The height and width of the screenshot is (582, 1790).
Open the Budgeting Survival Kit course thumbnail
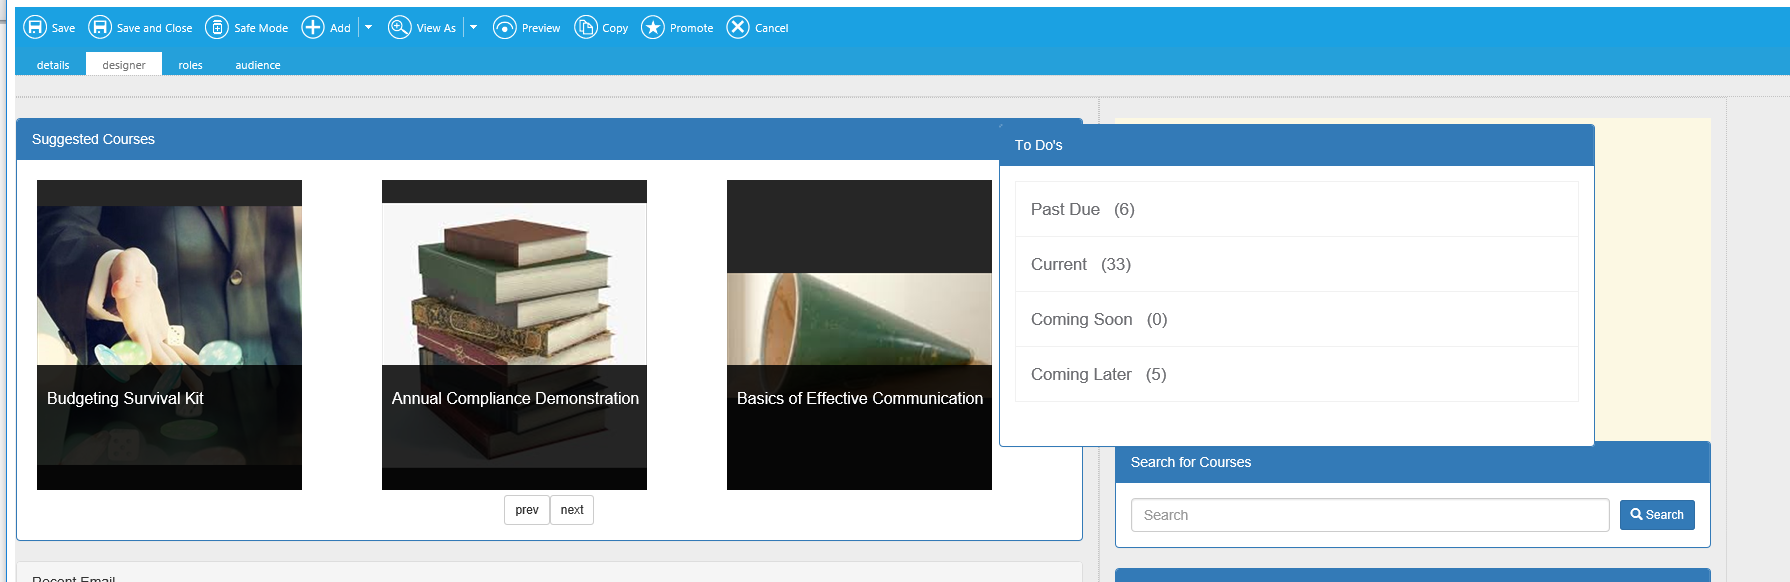click(x=169, y=334)
